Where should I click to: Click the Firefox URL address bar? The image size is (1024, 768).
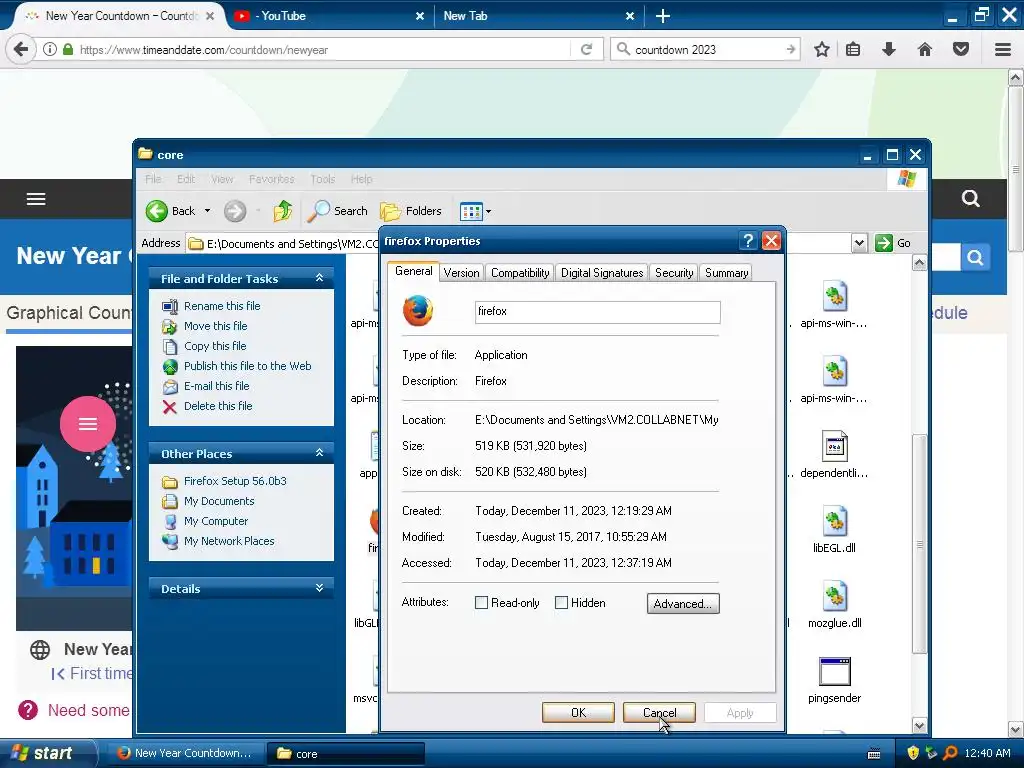(x=320, y=50)
